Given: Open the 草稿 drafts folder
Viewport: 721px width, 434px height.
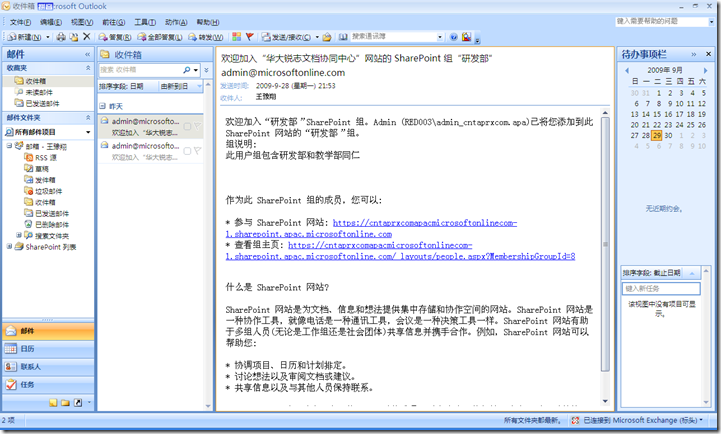Looking at the screenshot, I should (x=37, y=169).
